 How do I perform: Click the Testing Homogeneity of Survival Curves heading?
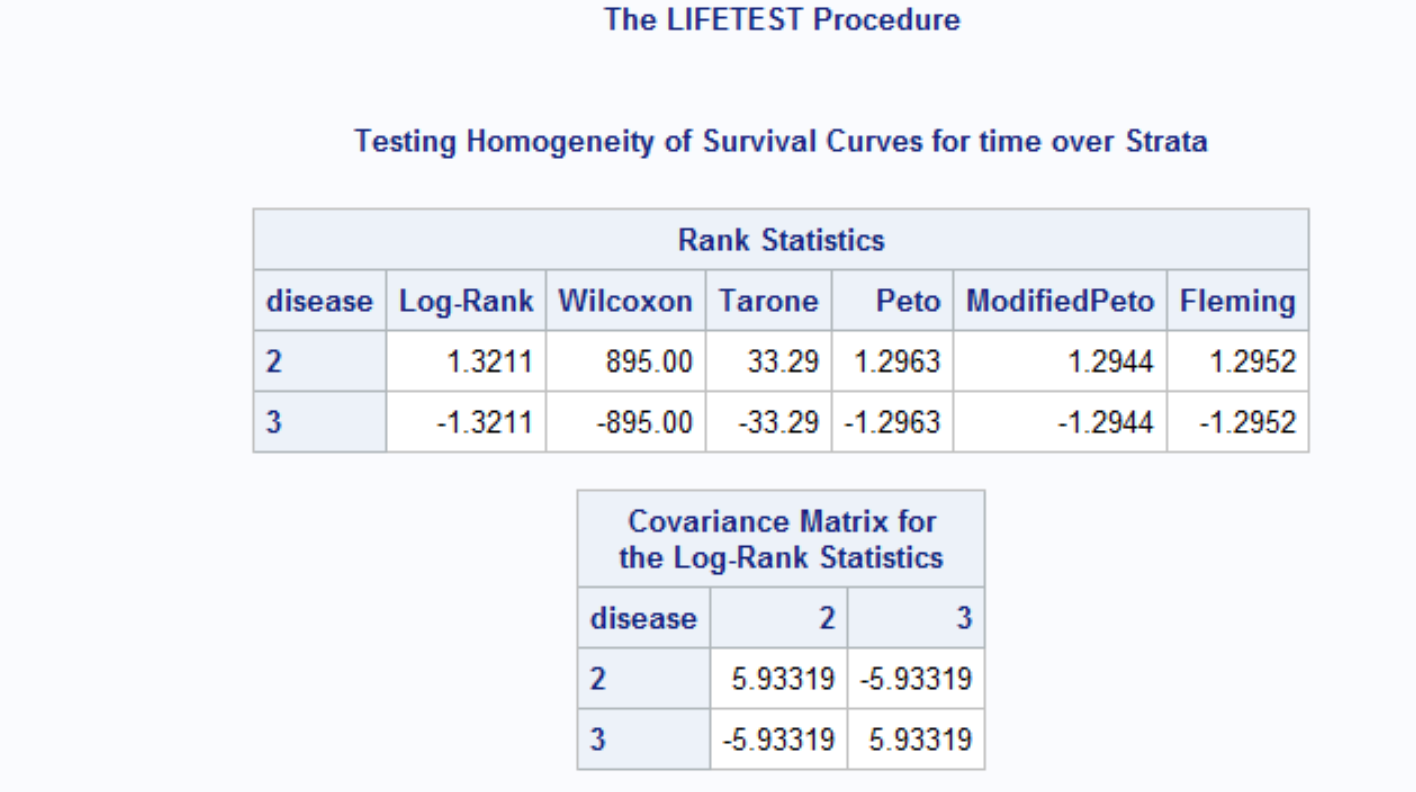[781, 141]
